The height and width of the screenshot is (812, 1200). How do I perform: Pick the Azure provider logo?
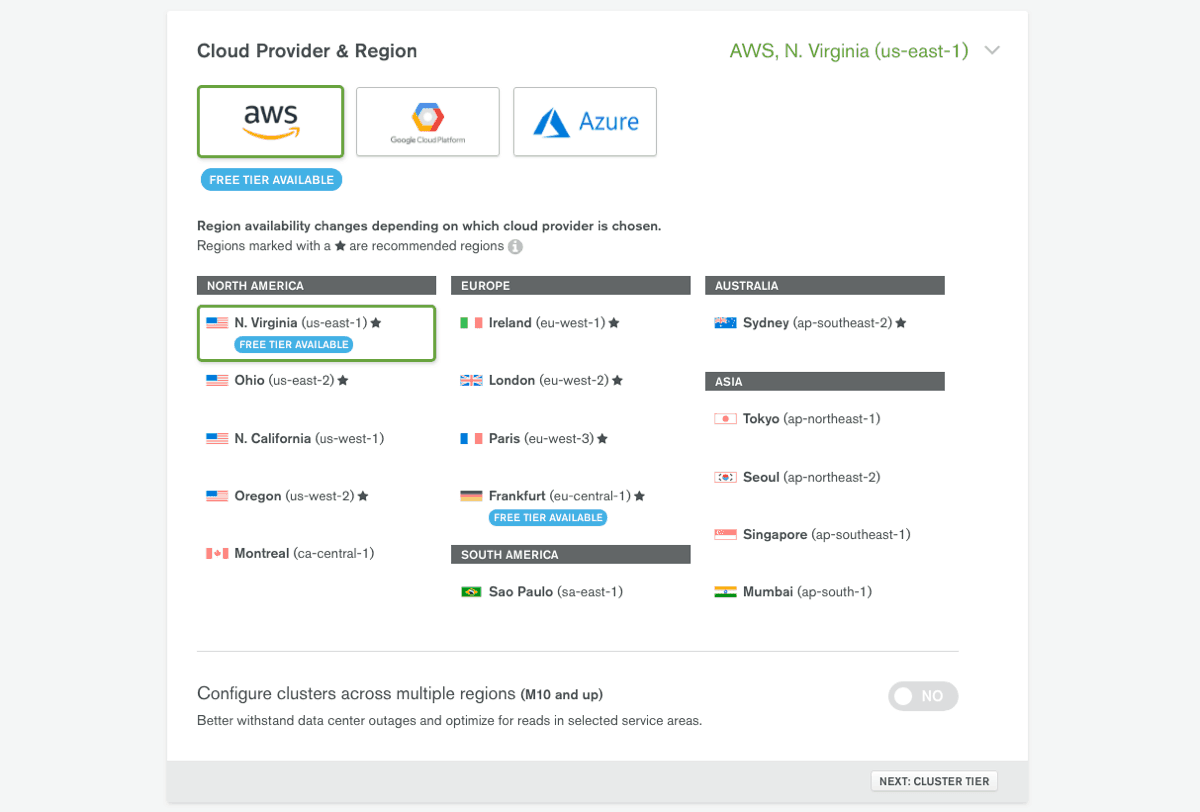coord(585,121)
